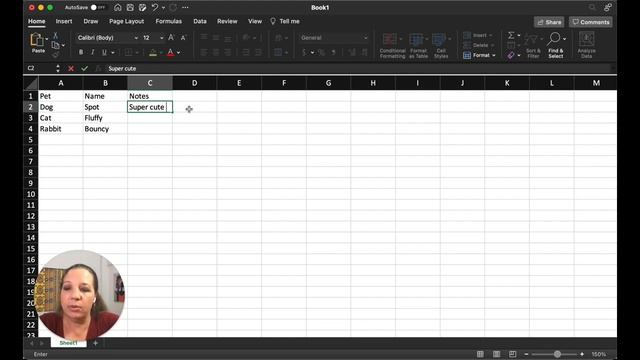Viewport: 640px width, 360px height.
Task: Click the Cut scissors icon
Action: pos(56,36)
